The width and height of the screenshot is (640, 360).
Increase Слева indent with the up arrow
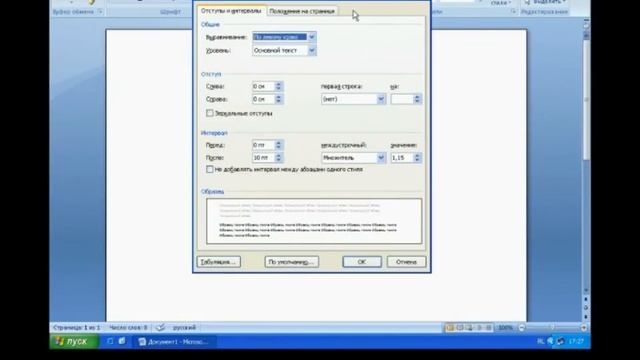278,84
